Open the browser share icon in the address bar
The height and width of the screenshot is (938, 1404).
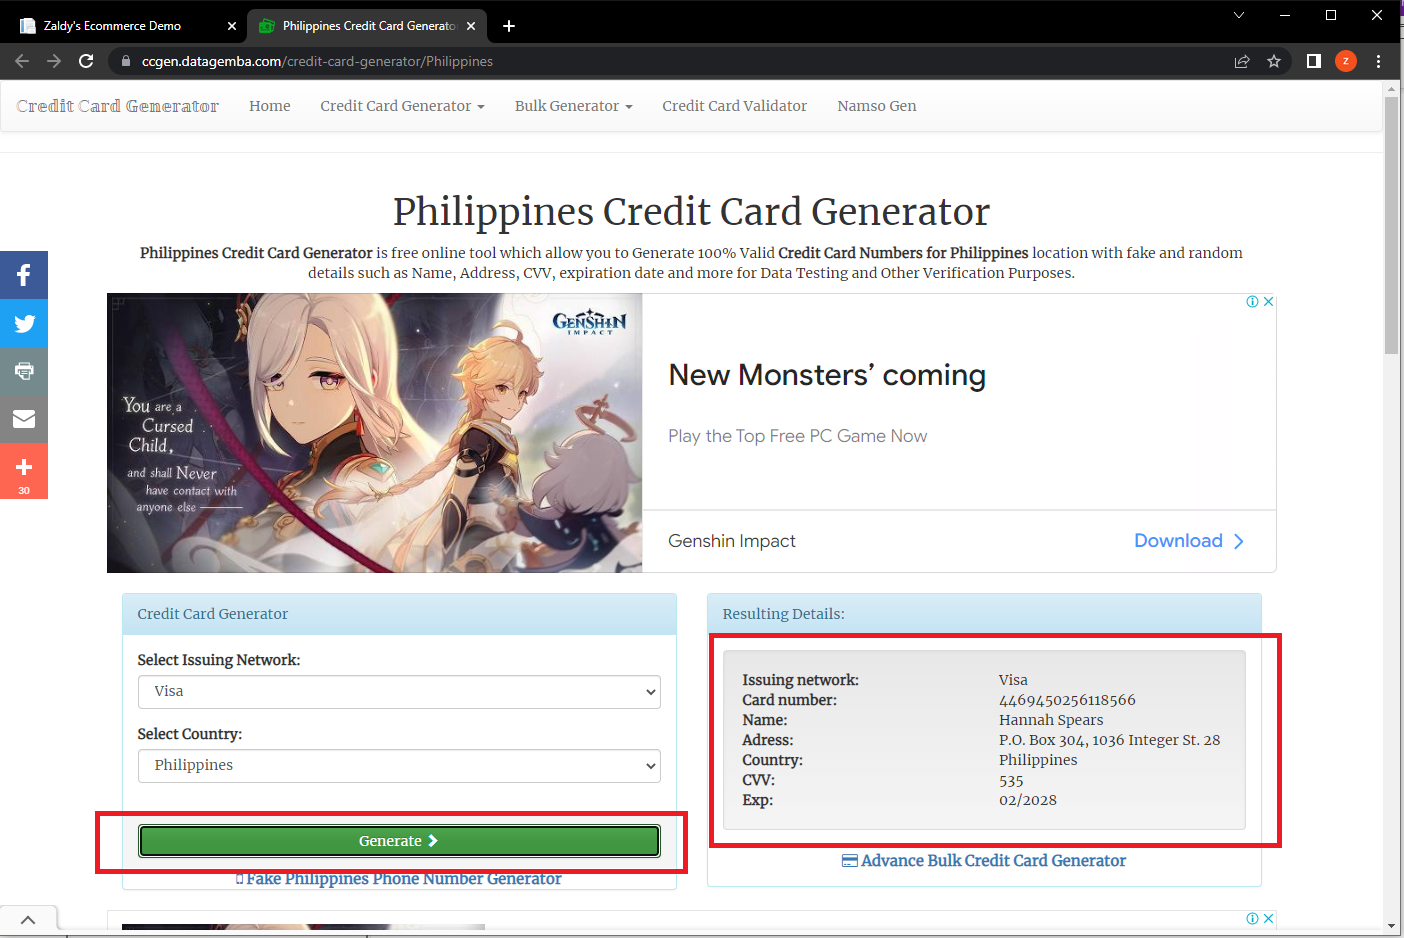1241,60
